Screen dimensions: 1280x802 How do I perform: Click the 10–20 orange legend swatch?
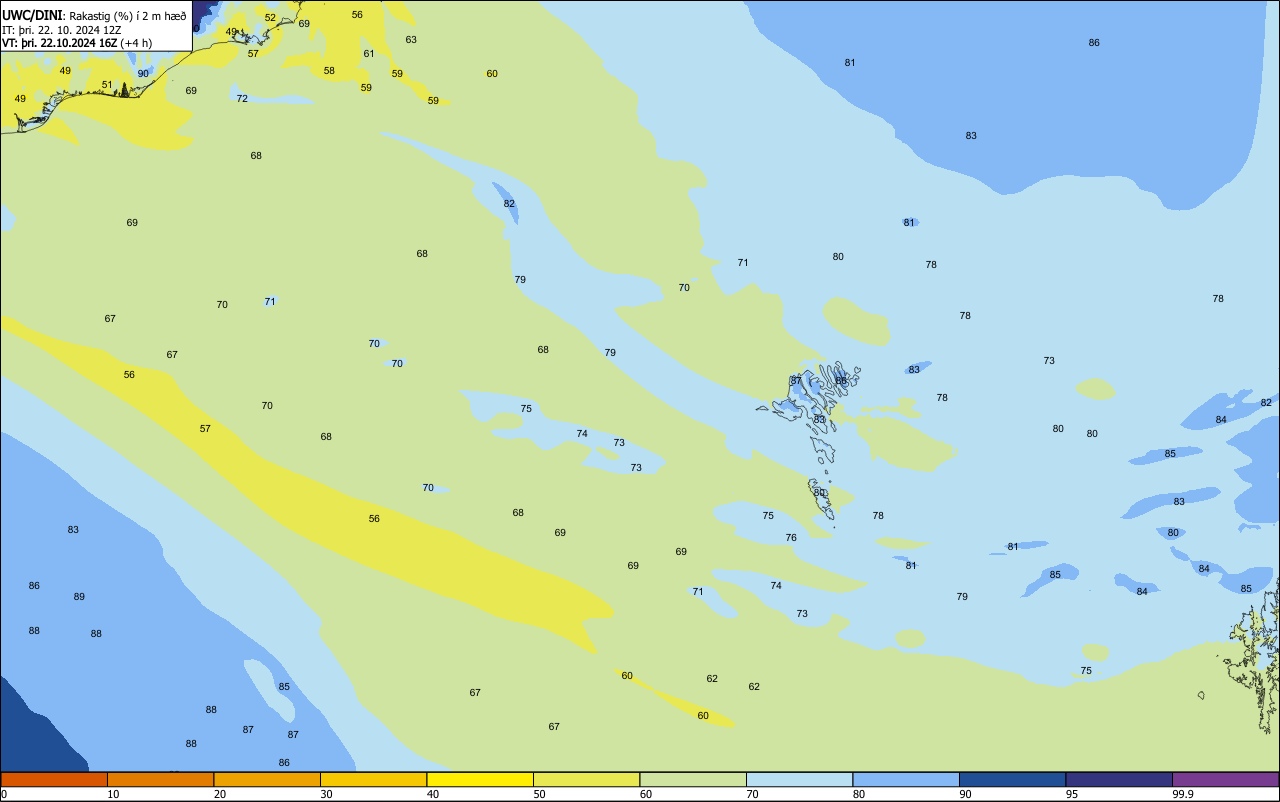(x=160, y=779)
